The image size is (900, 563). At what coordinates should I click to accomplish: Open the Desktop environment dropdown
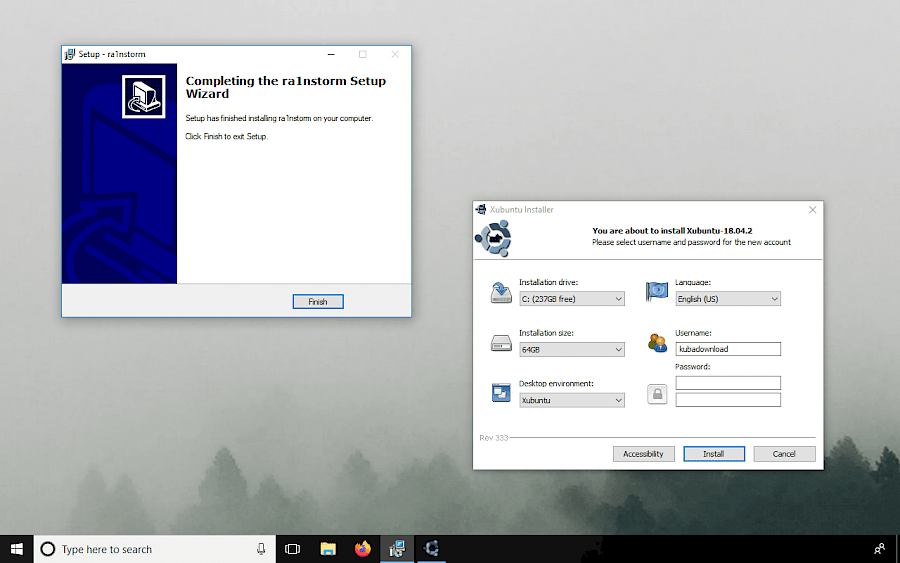tap(572, 400)
